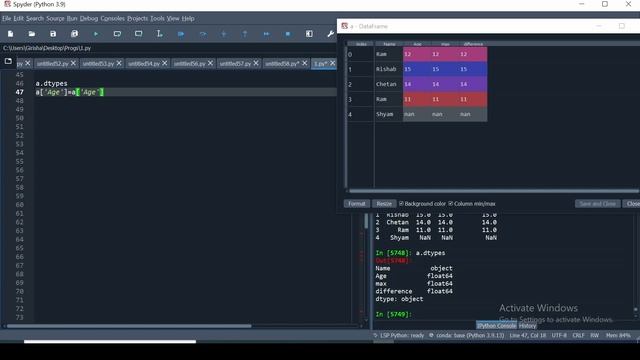
Task: Close the untitled52.py tab
Action: (73, 63)
